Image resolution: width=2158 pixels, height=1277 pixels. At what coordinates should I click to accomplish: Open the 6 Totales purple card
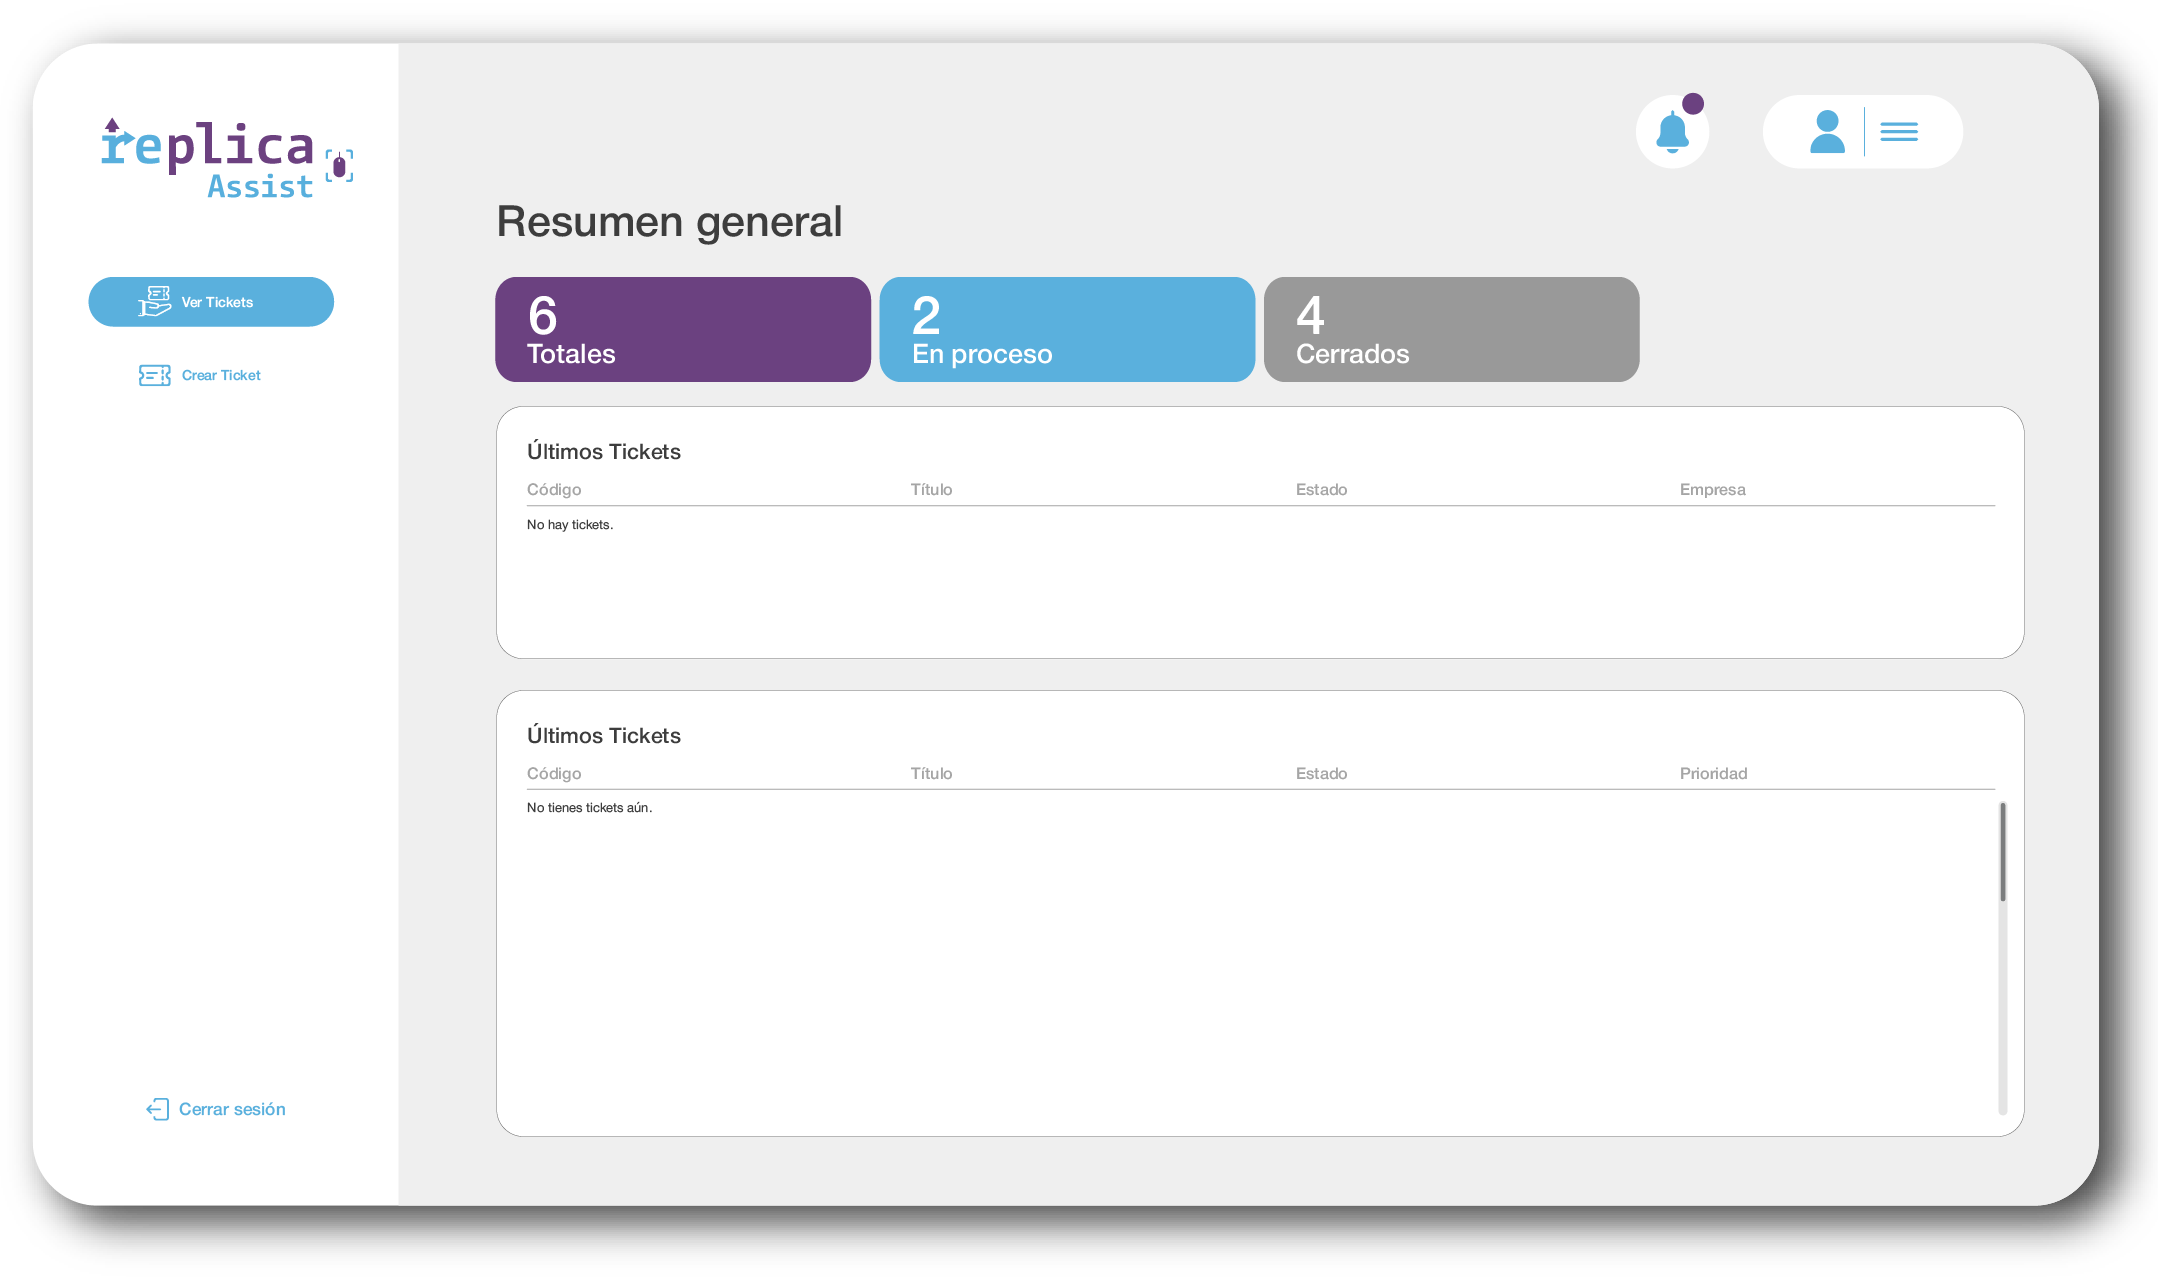(x=683, y=329)
